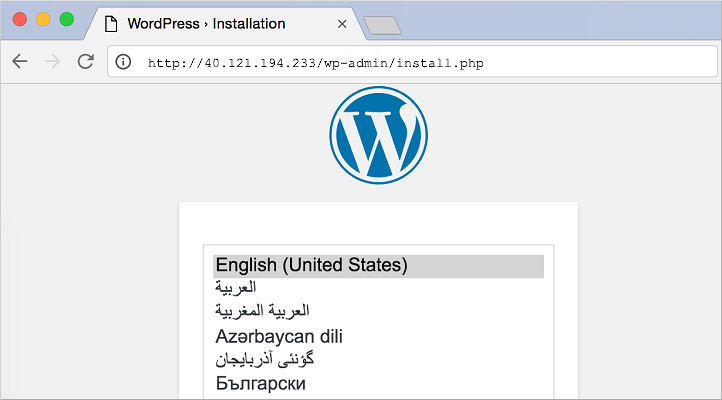
Task: Choose العربية المغربية language option
Action: pyautogui.click(x=378, y=311)
